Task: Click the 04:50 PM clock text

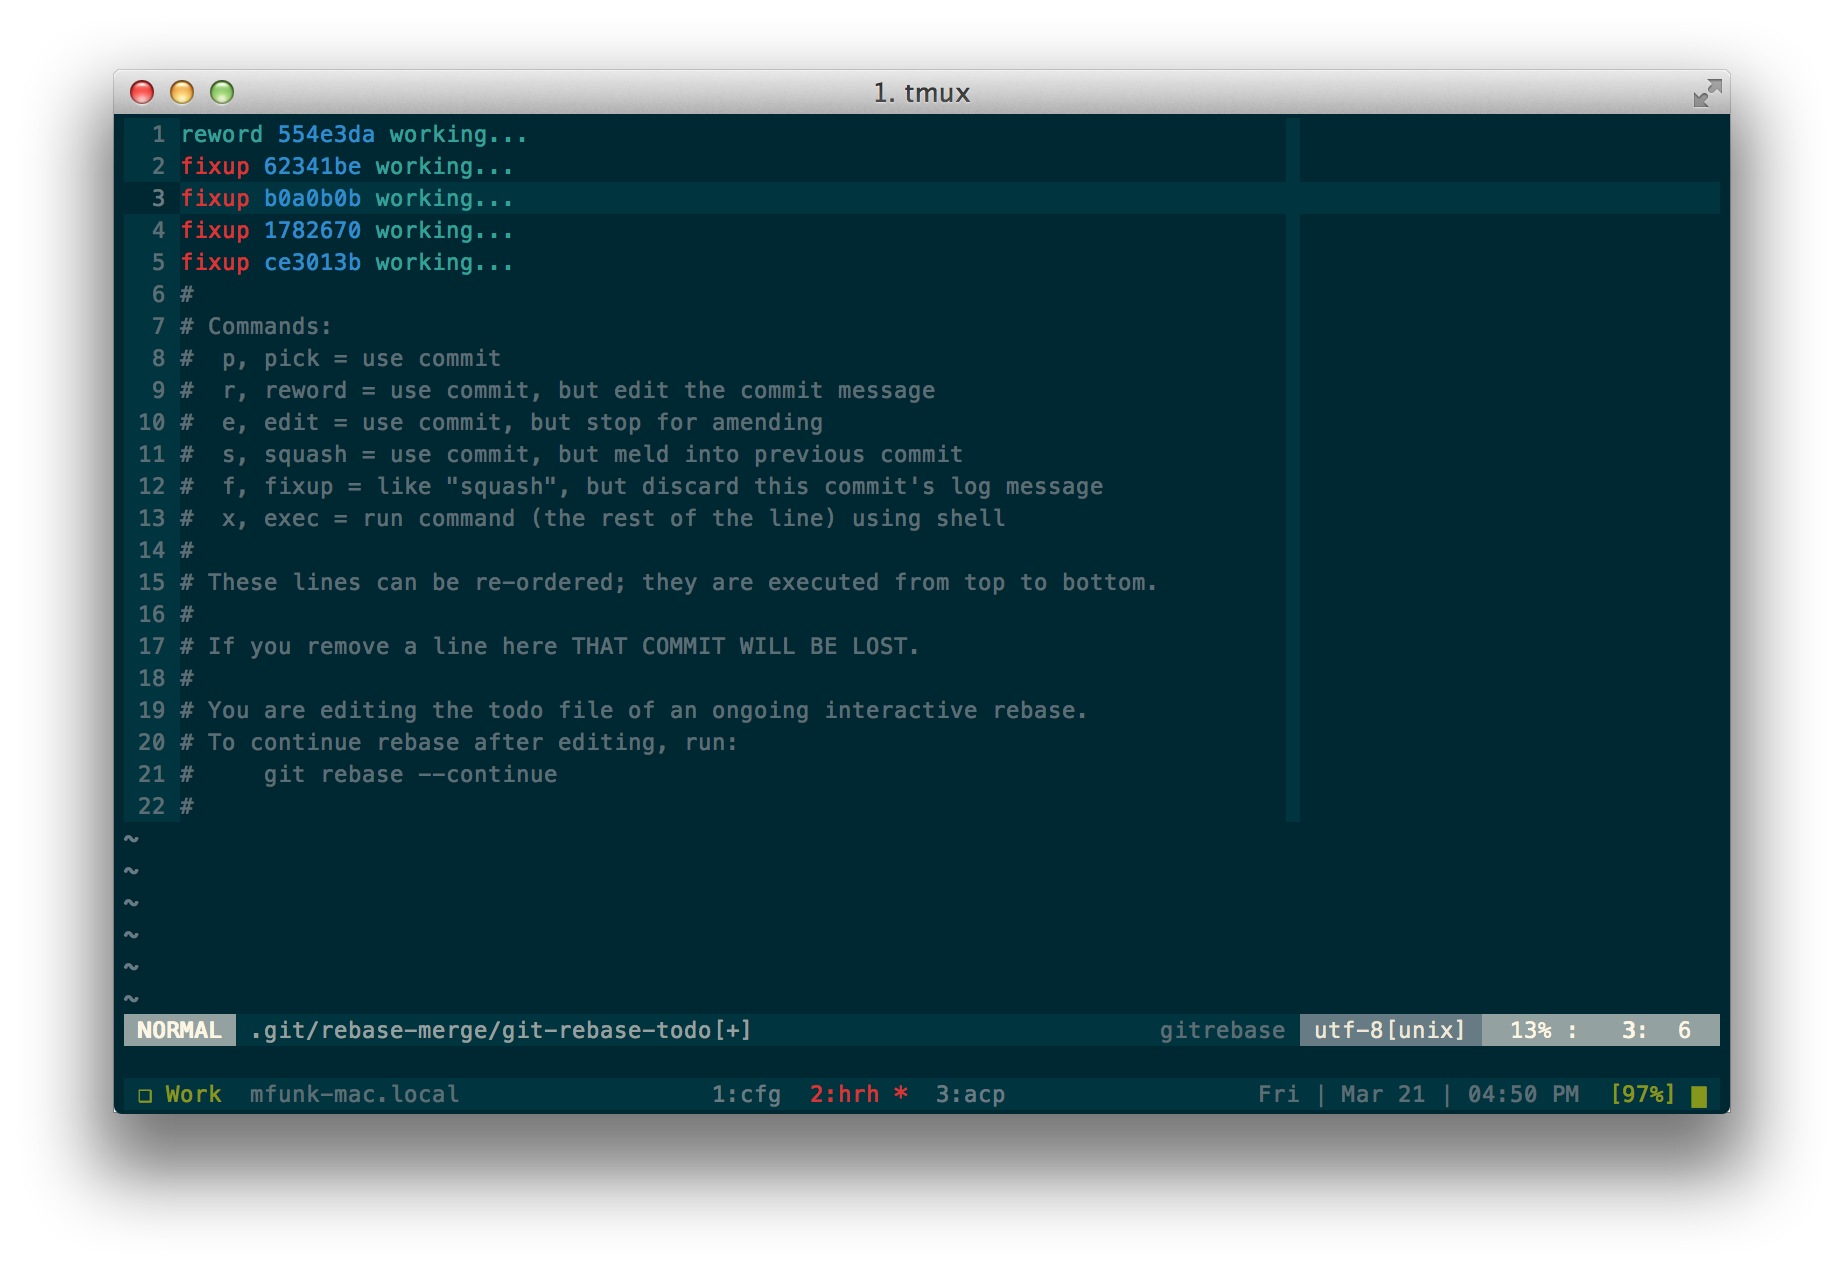Action: click(1523, 1094)
